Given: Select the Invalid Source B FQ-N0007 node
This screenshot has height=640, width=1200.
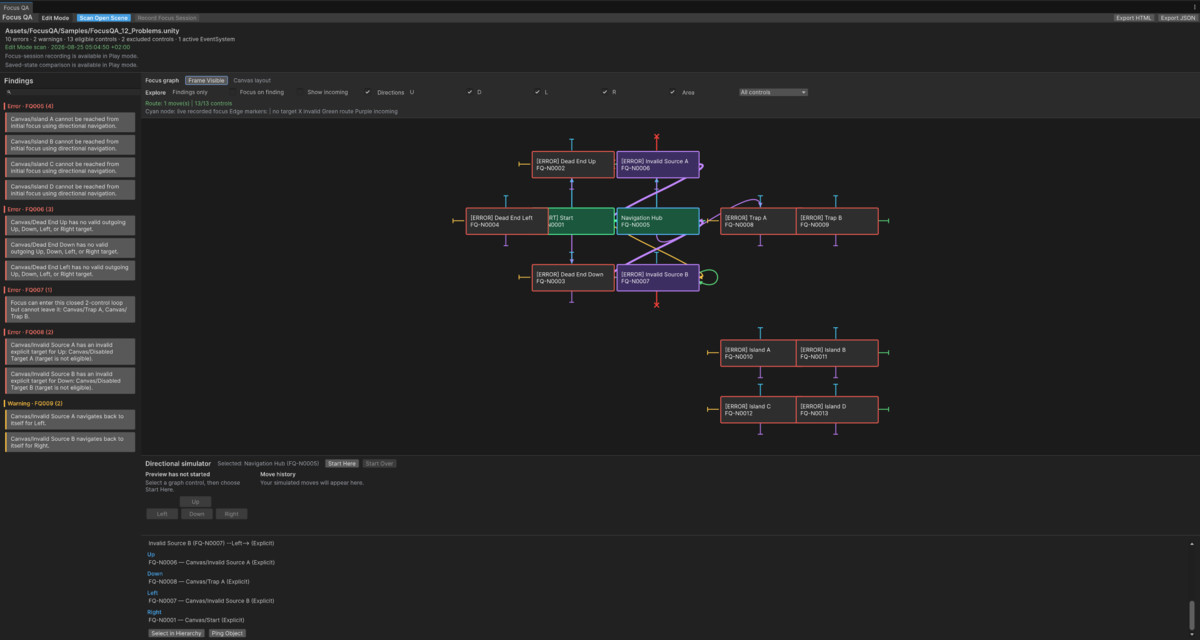Looking at the screenshot, I should (x=657, y=278).
